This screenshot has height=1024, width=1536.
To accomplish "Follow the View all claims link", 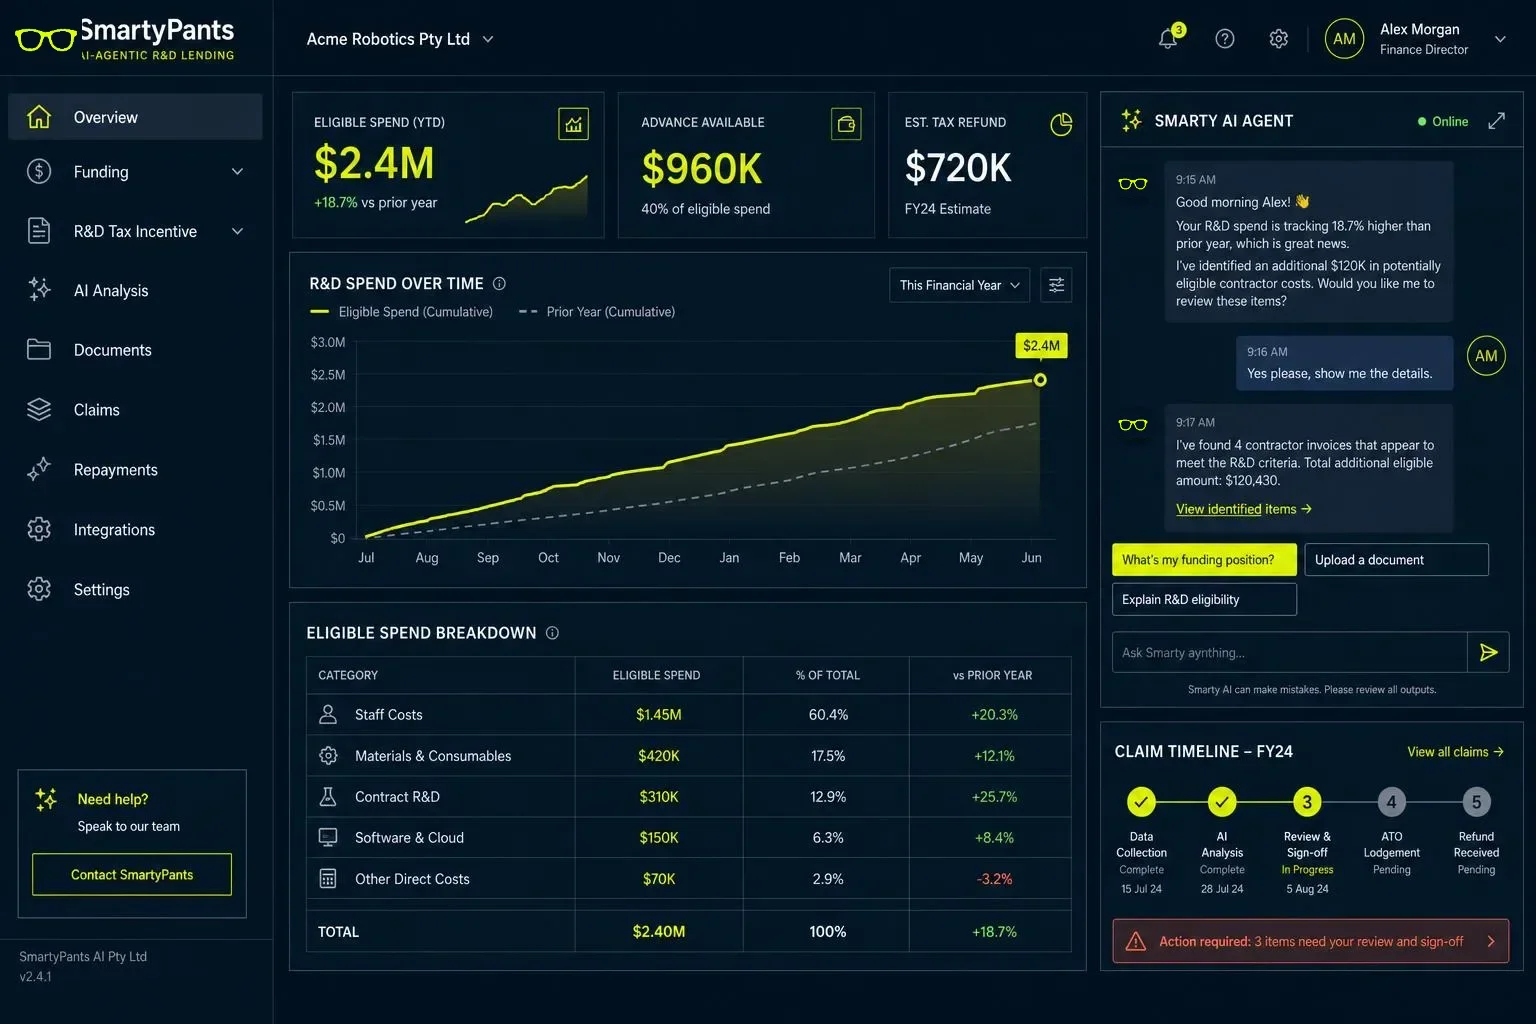I will [1455, 752].
